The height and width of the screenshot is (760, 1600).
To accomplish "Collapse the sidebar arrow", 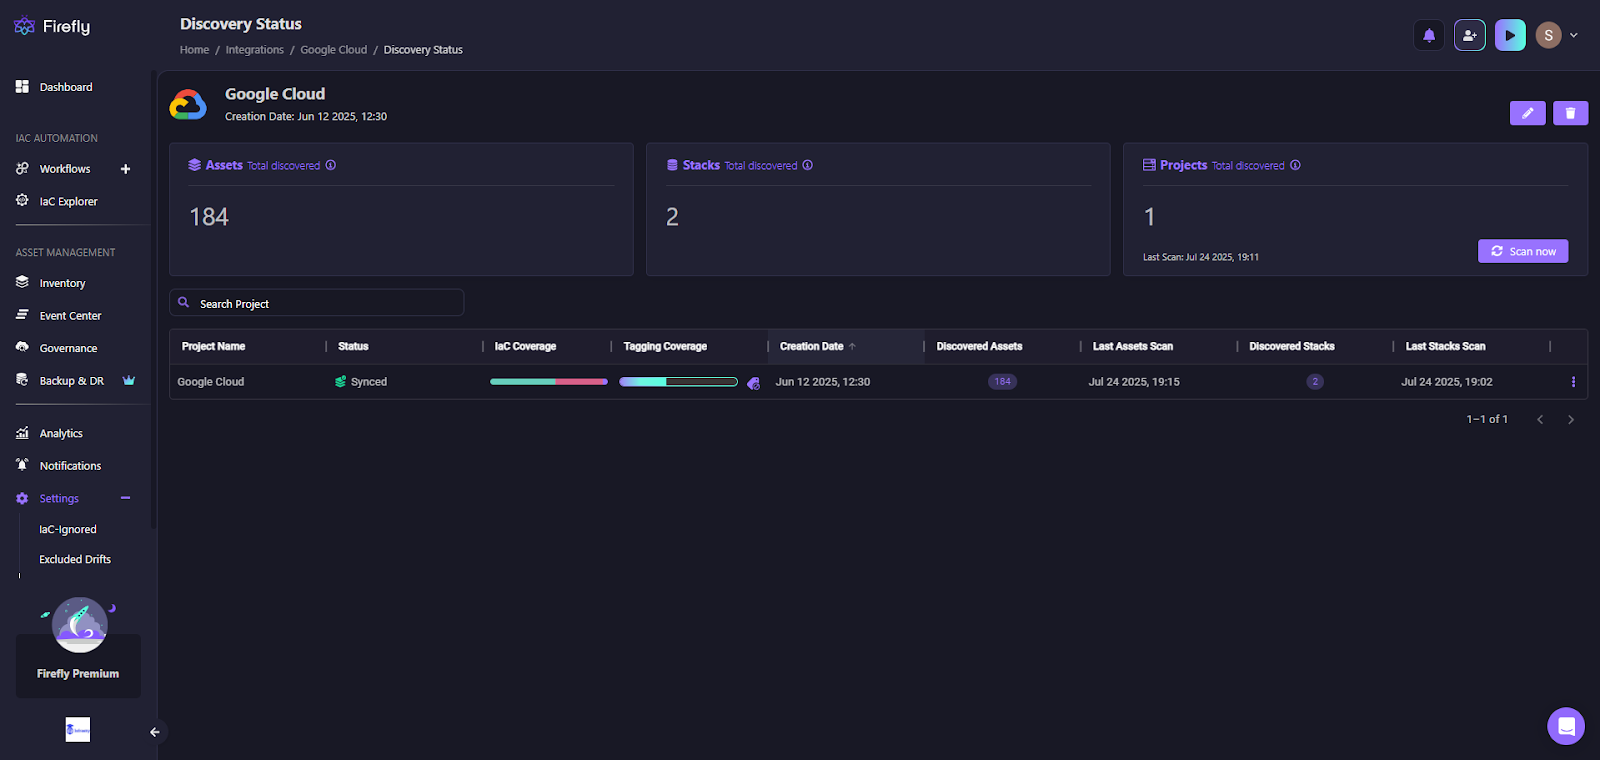I will (155, 732).
